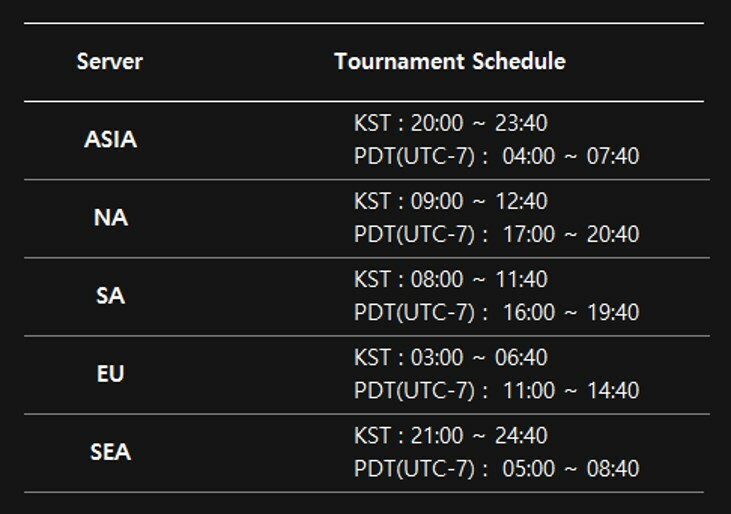Click the SEA PDT 05:00 ~ 08:40 line

pos(496,468)
